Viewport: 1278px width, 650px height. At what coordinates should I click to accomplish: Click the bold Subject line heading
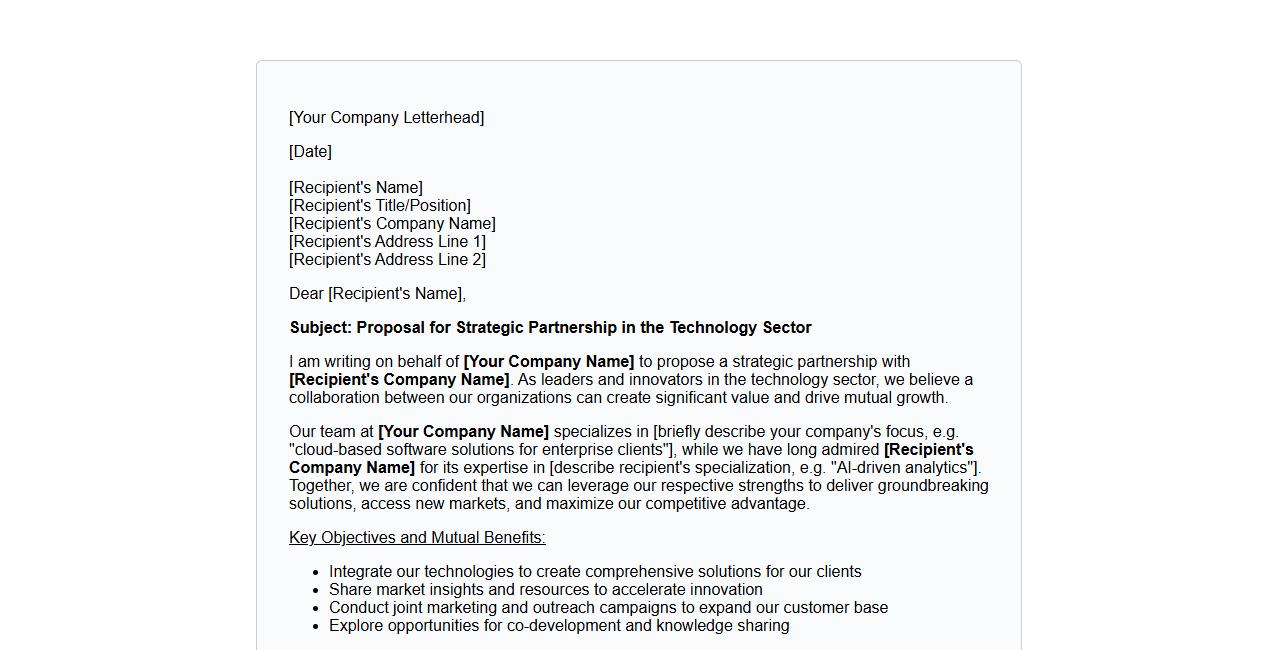pos(550,328)
